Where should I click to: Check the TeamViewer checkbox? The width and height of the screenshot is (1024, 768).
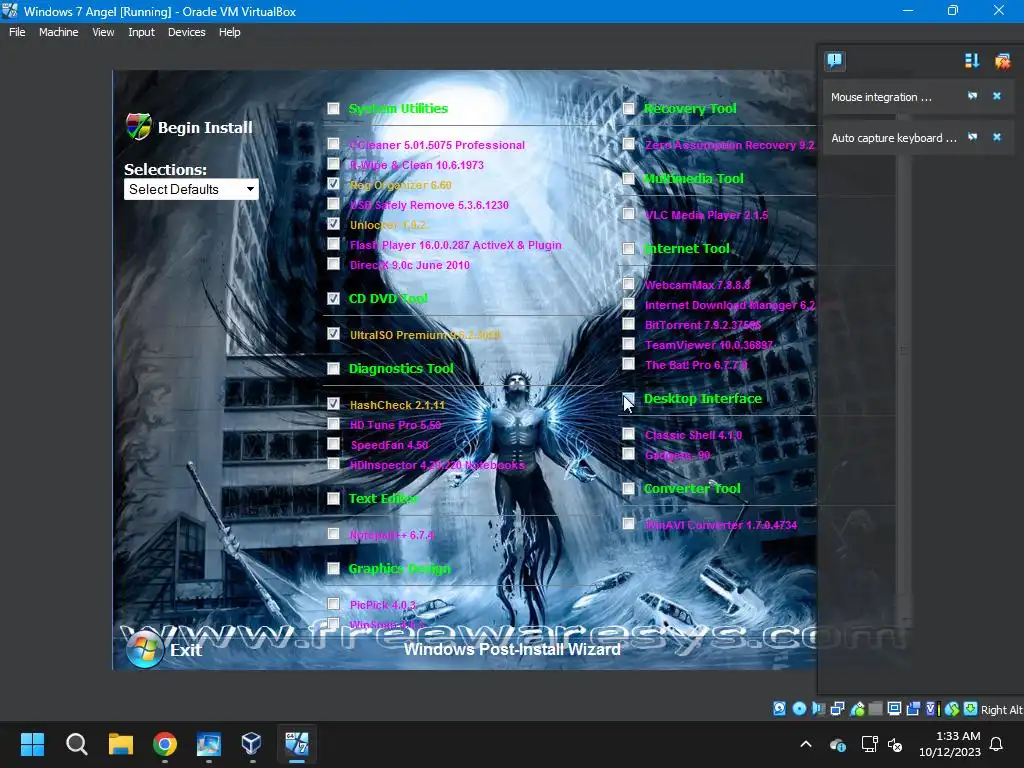tap(628, 344)
